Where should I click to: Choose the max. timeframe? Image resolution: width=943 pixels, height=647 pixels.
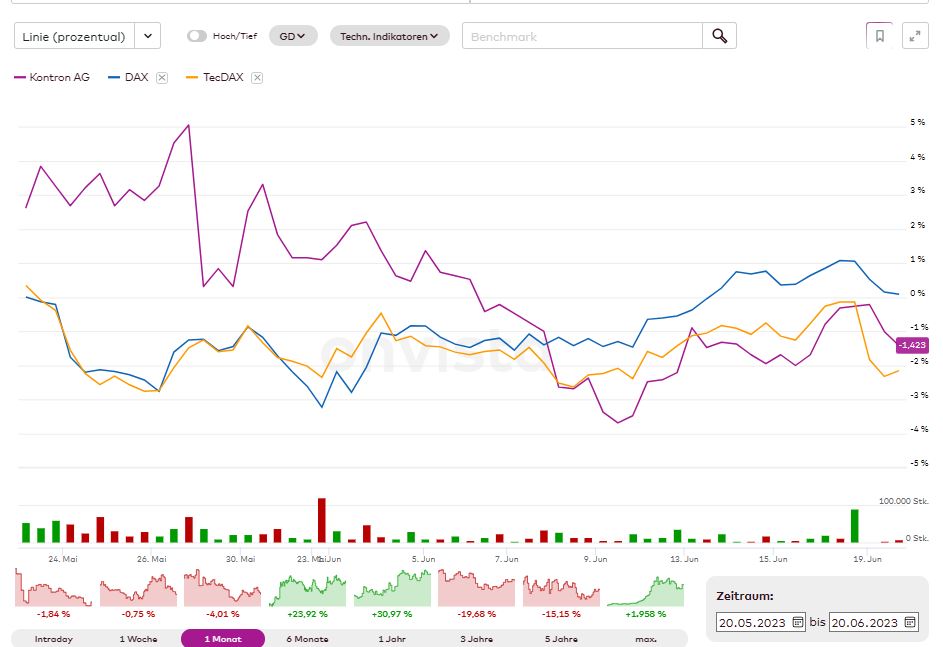(x=645, y=638)
